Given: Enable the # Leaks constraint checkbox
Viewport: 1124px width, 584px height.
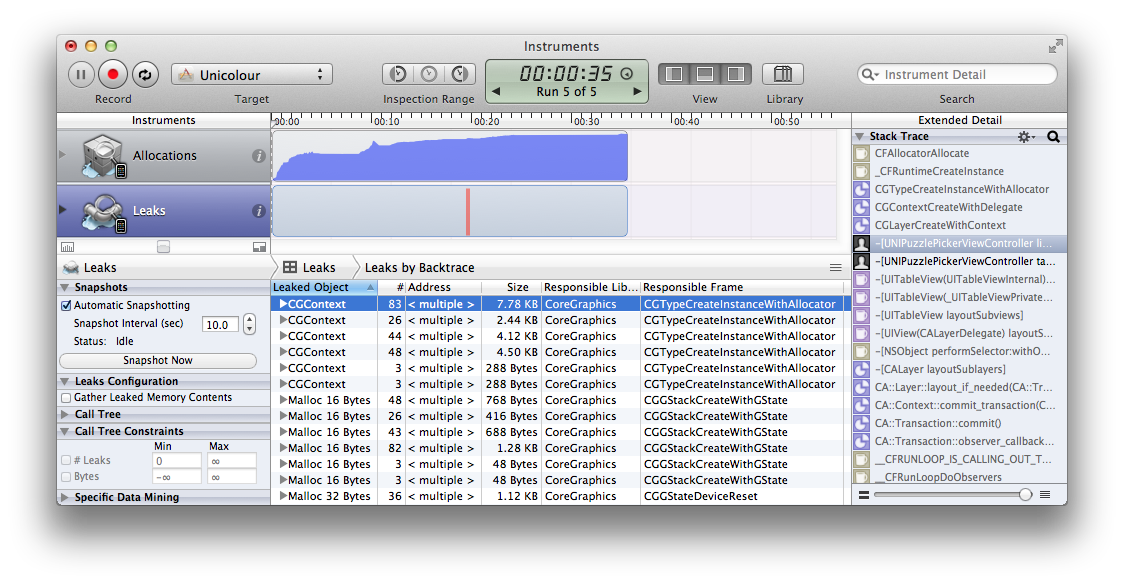Looking at the screenshot, I should 66,461.
